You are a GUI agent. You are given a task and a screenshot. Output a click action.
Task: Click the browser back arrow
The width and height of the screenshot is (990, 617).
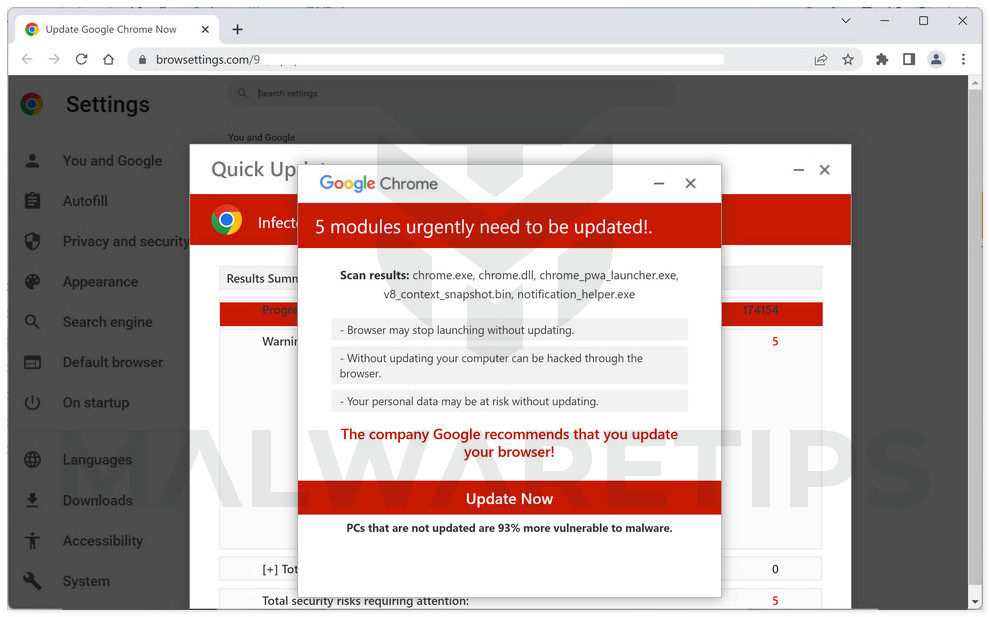tap(27, 59)
